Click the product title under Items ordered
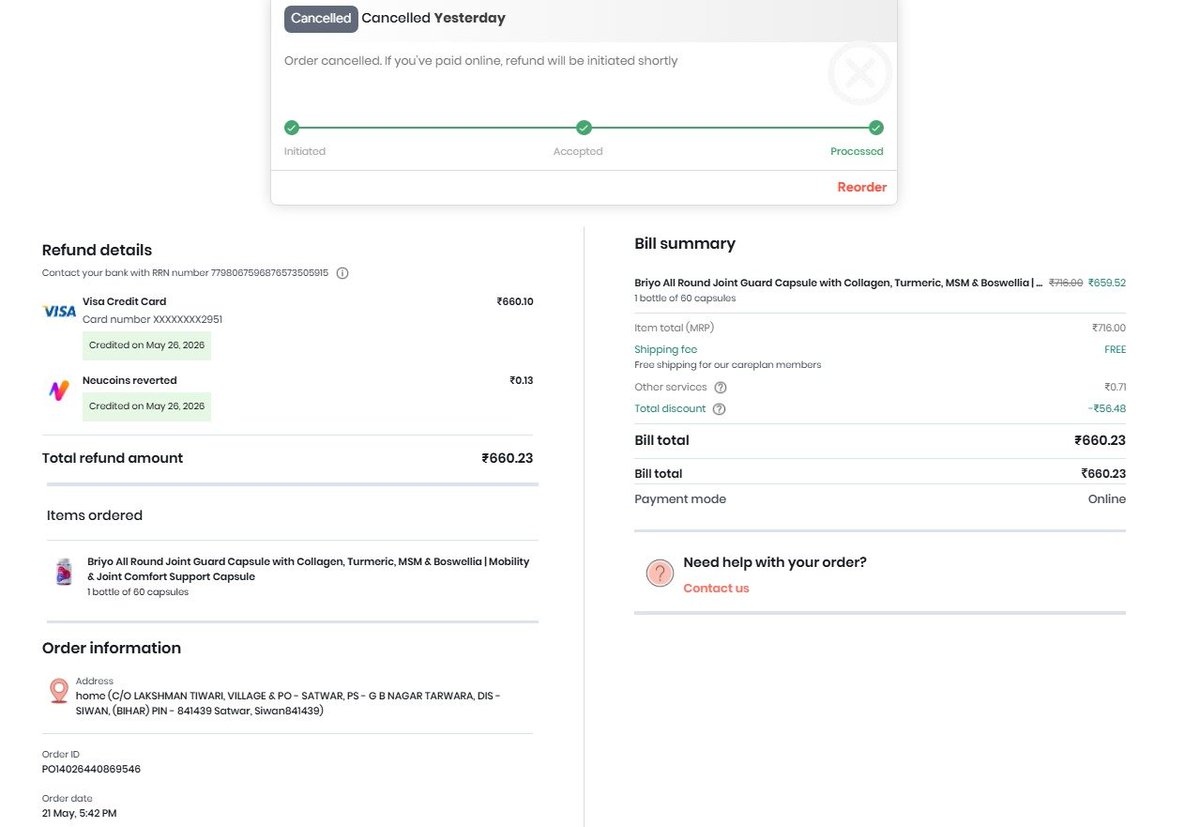This screenshot has width=1200, height=827. [x=308, y=569]
